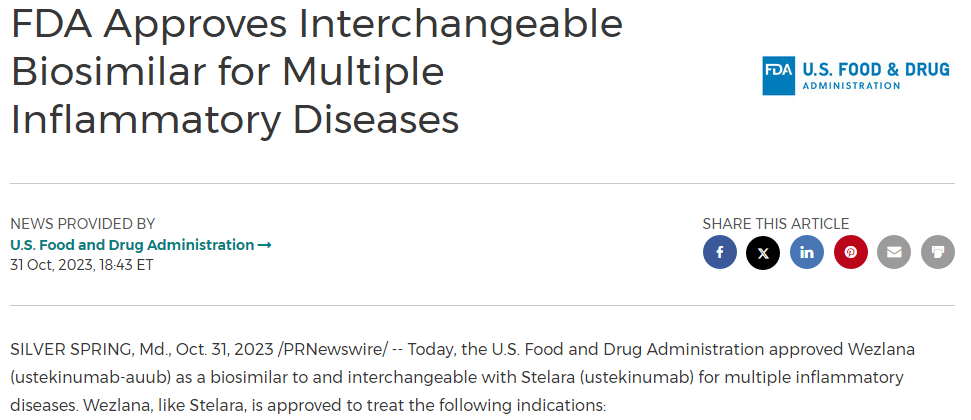The width and height of the screenshot is (971, 420).
Task: Share the article on X
Action: 763,252
